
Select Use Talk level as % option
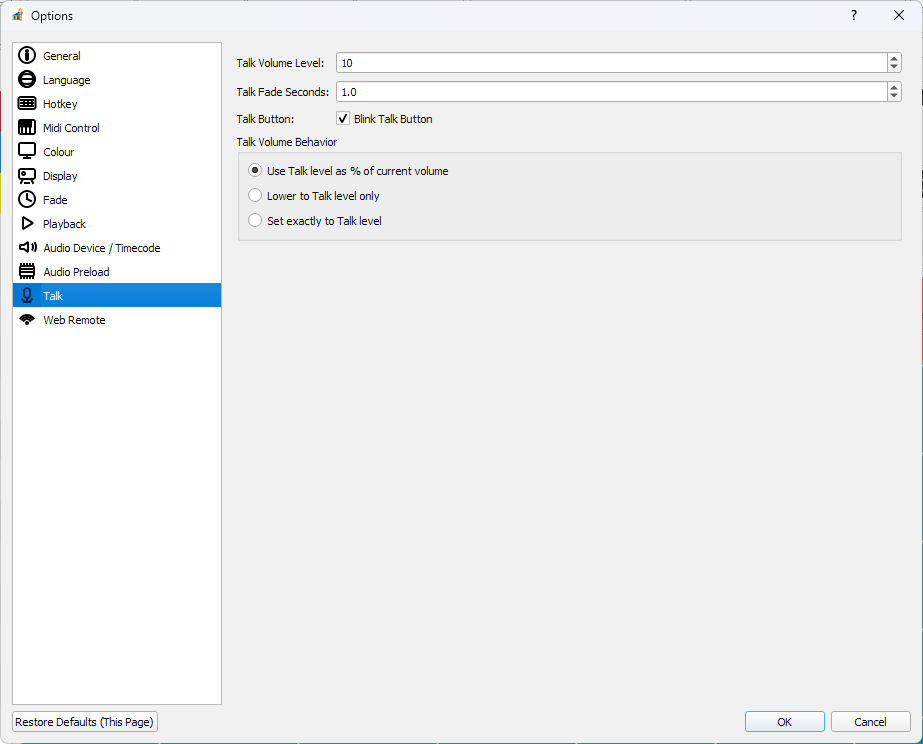[x=255, y=171]
